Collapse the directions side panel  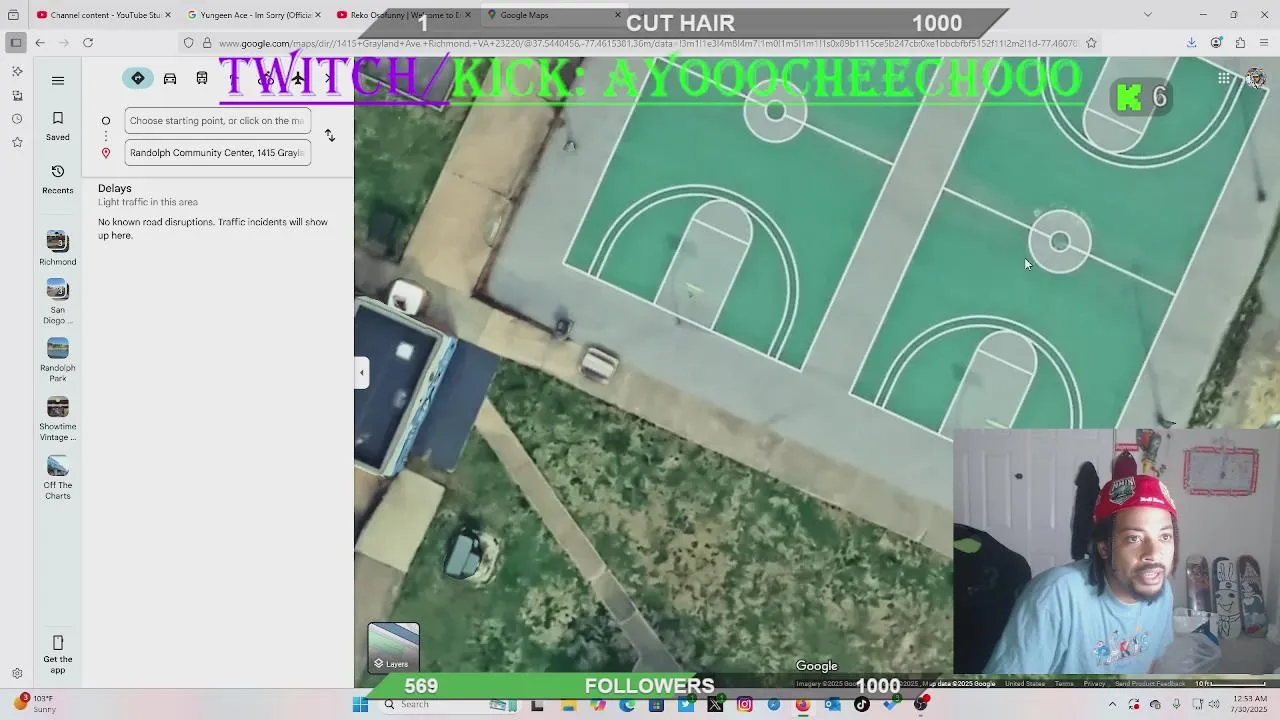[x=362, y=372]
